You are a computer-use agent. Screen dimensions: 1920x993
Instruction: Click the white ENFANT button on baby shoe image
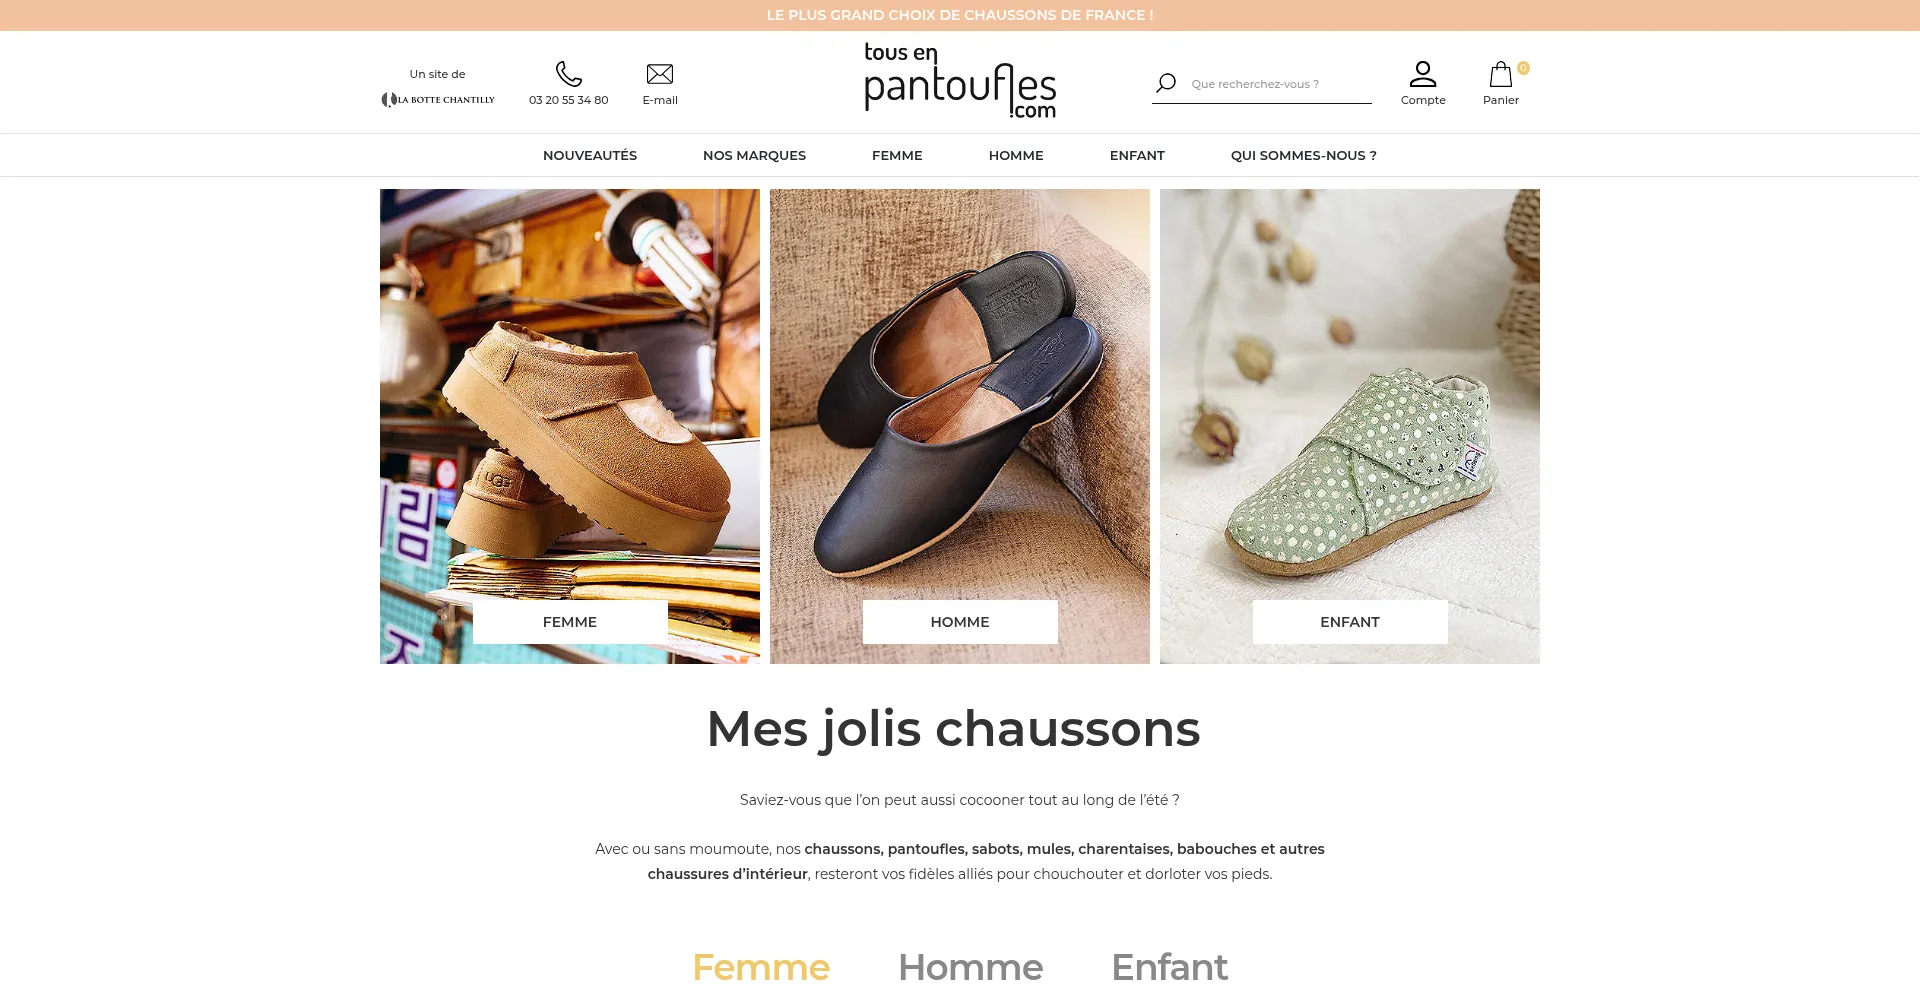1350,622
